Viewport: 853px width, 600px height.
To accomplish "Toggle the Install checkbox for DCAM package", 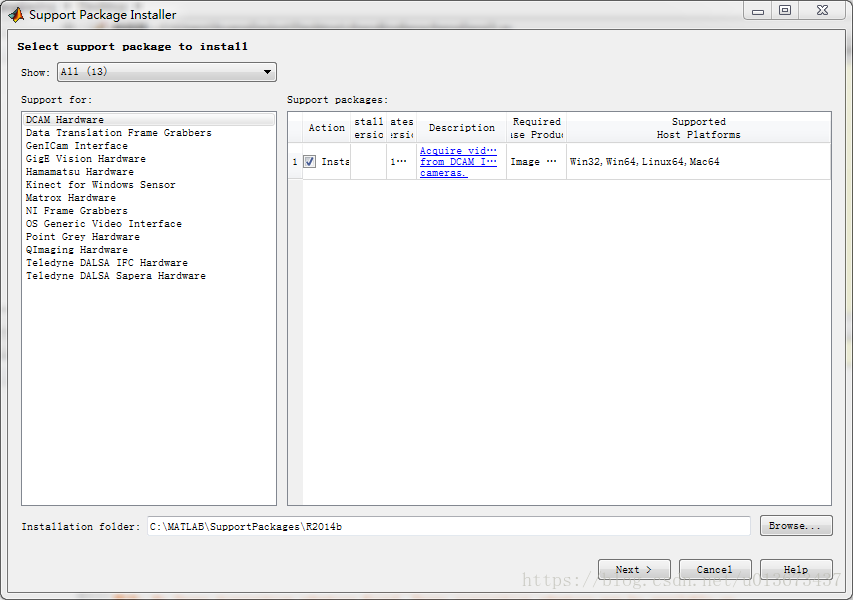I will pos(310,162).
